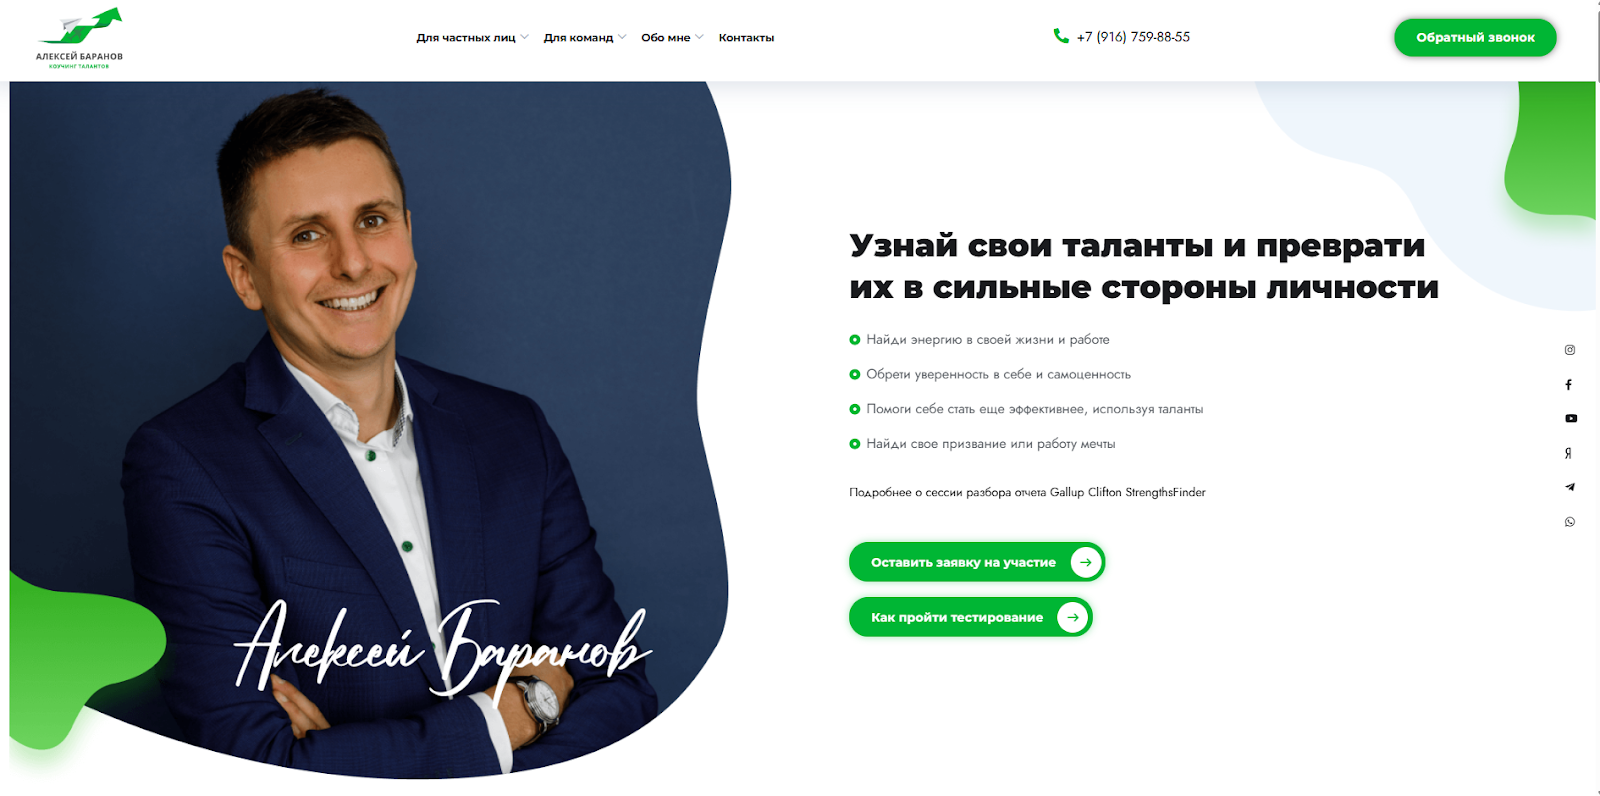Expand the Для команд dropdown chevron
The image size is (1600, 796).
pos(622,37)
